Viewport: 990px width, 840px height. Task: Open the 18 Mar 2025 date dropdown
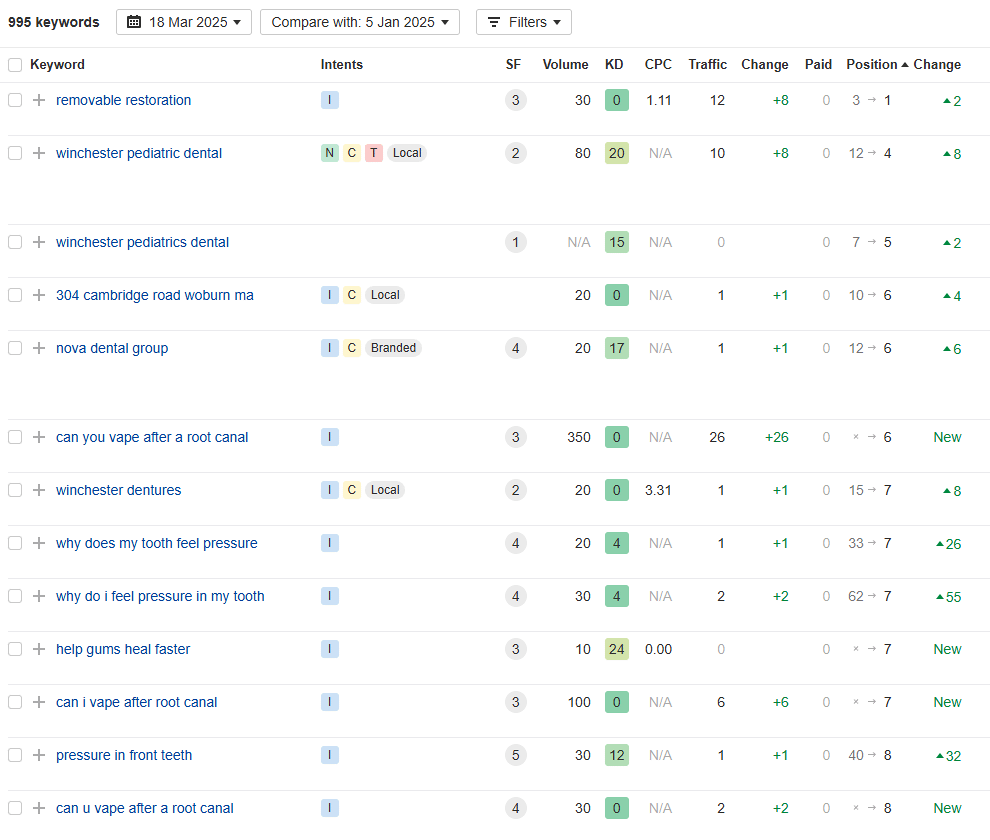(x=184, y=22)
